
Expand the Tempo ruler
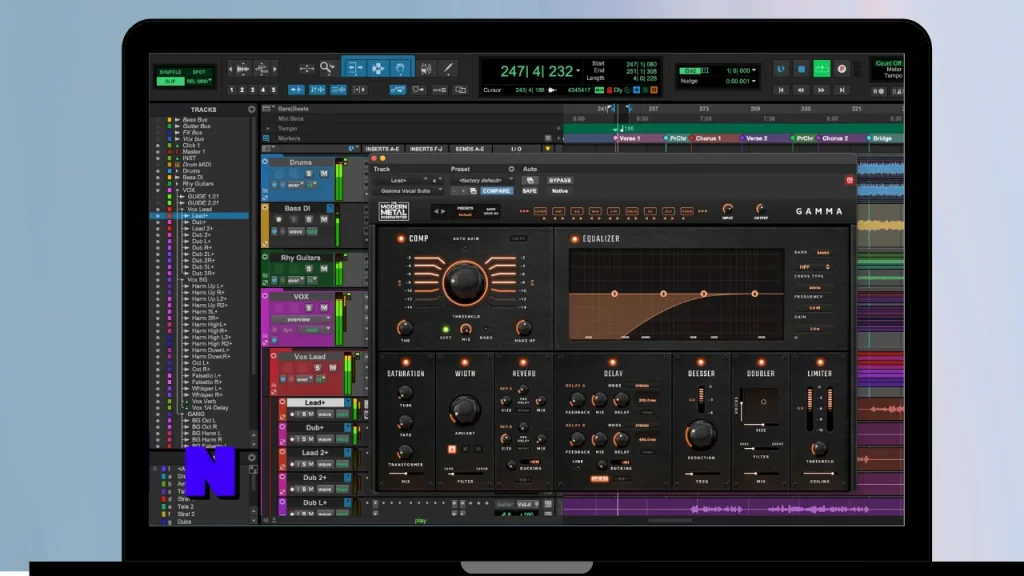267,129
